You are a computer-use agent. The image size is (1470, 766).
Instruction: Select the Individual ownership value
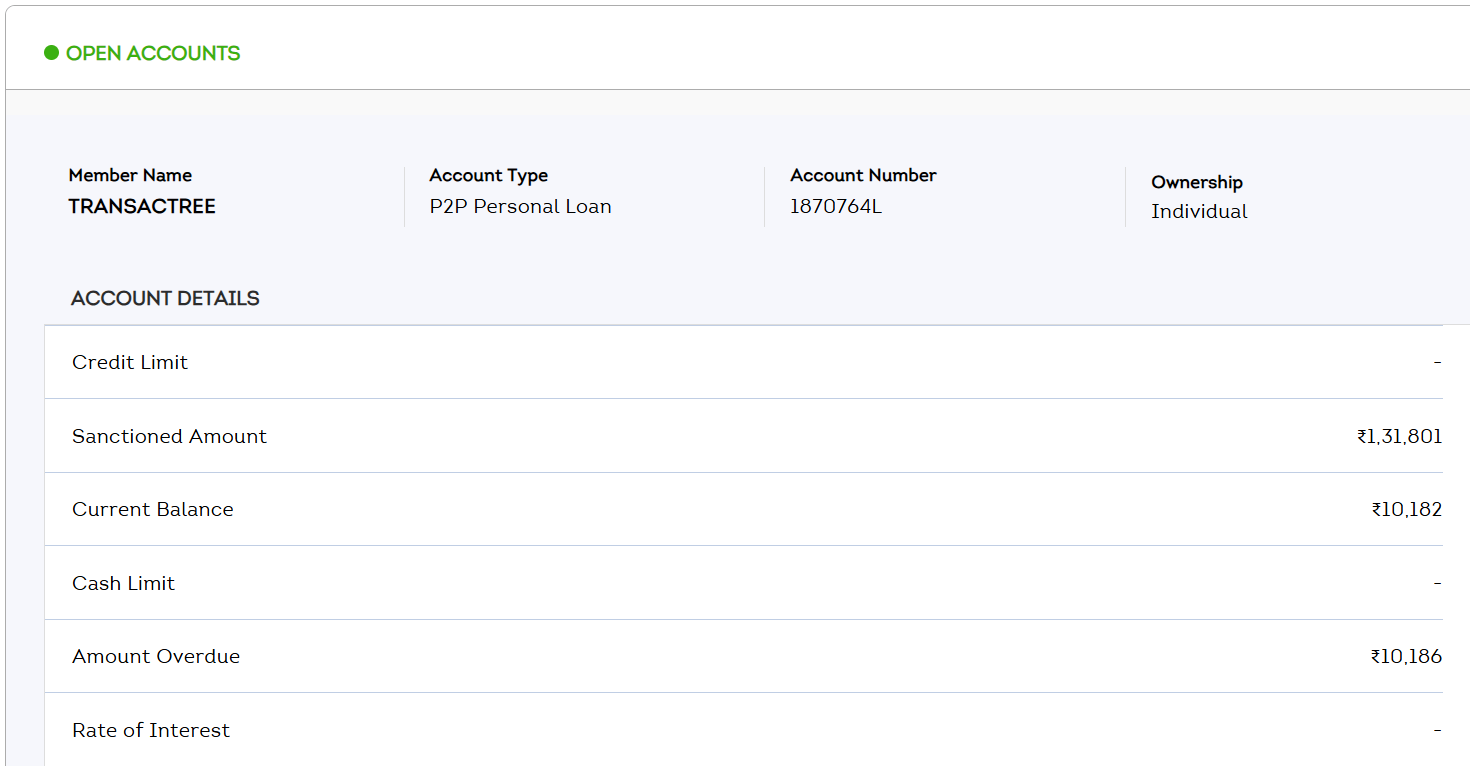(1199, 211)
